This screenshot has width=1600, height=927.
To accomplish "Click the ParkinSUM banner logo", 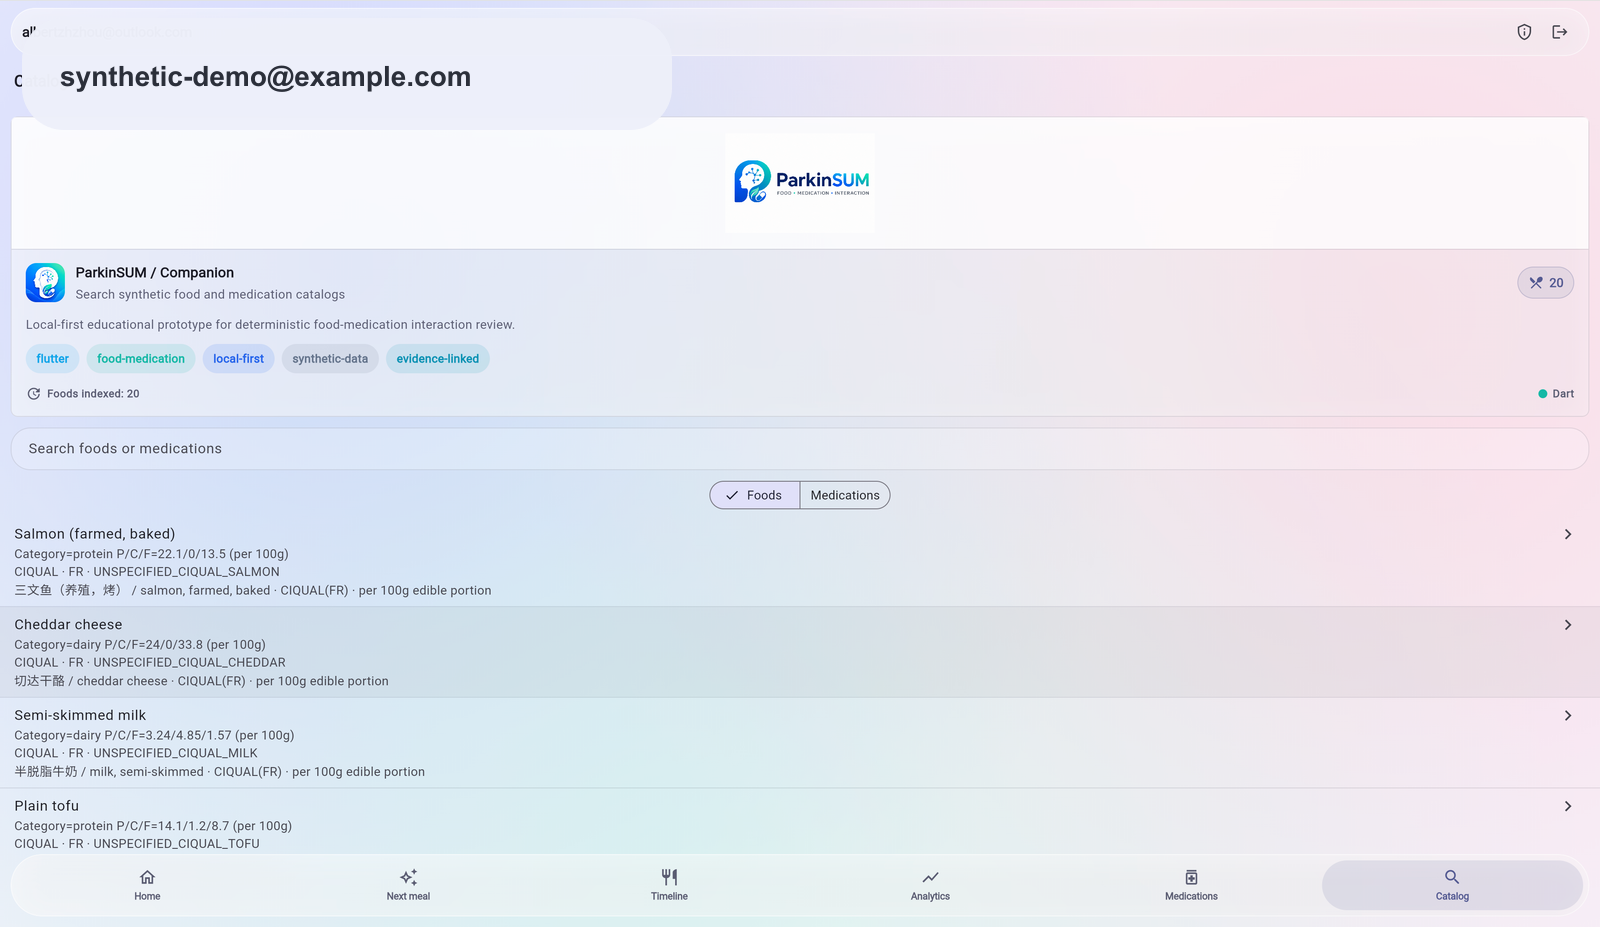I will [x=800, y=183].
